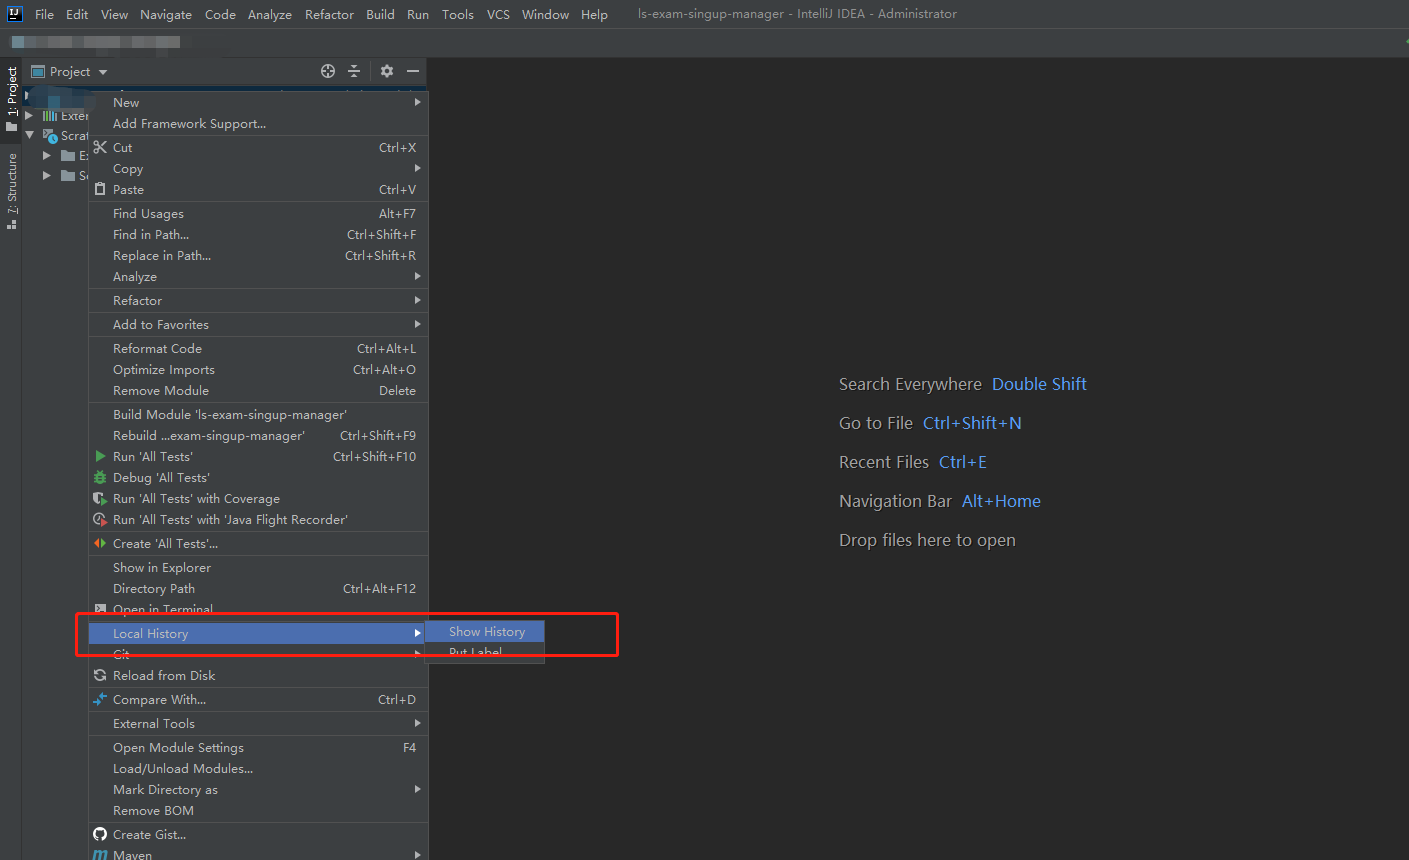Click the Maven icon in context menu

click(x=99, y=854)
